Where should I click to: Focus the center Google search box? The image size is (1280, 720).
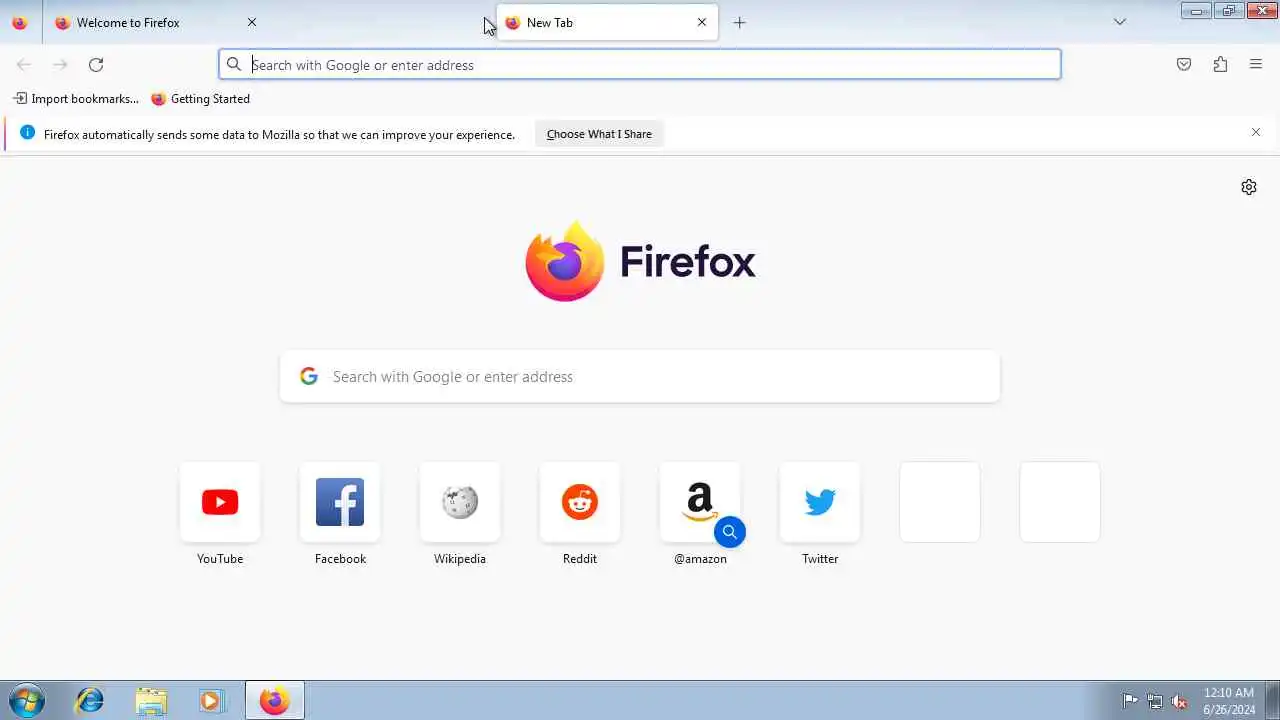tap(640, 377)
